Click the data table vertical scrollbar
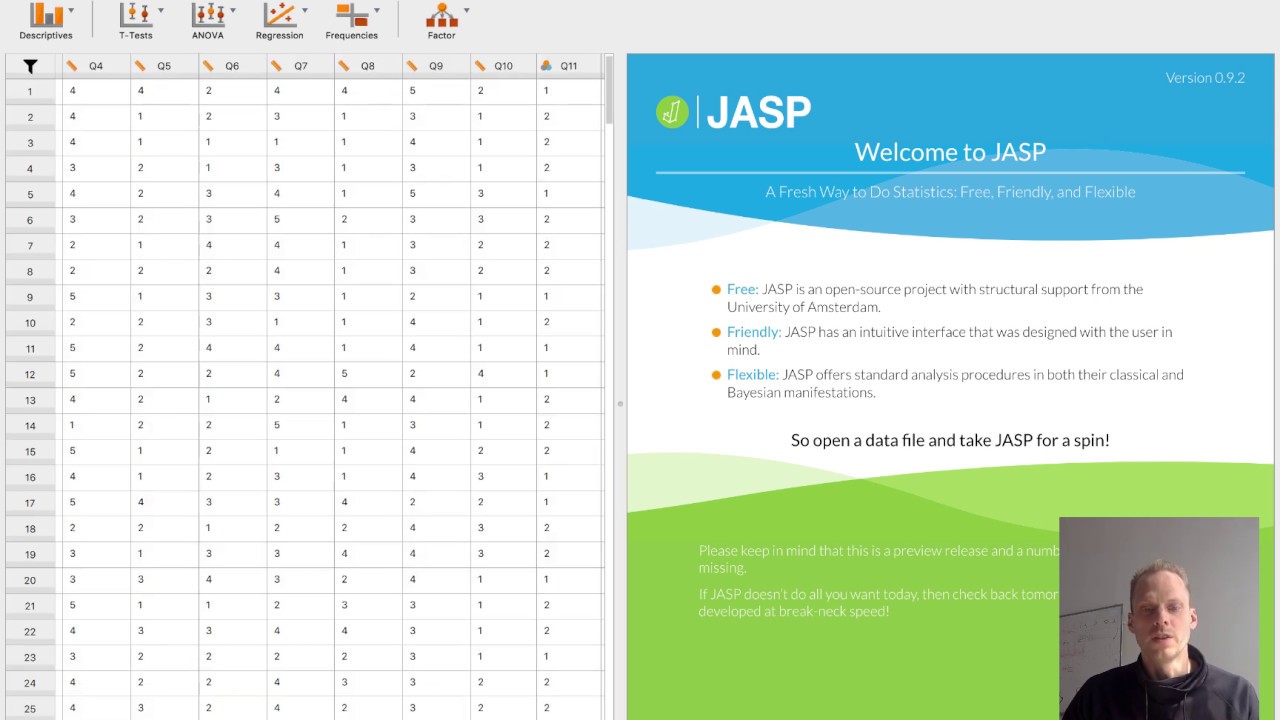 tap(609, 90)
